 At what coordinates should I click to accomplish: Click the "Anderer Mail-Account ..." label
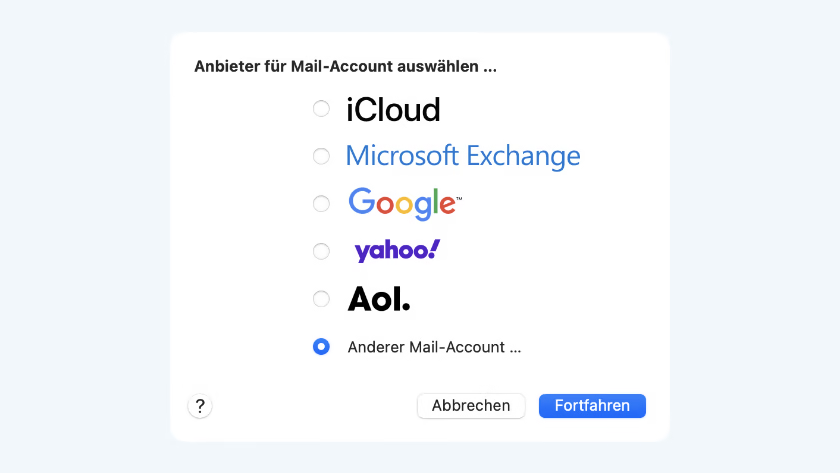click(x=434, y=348)
